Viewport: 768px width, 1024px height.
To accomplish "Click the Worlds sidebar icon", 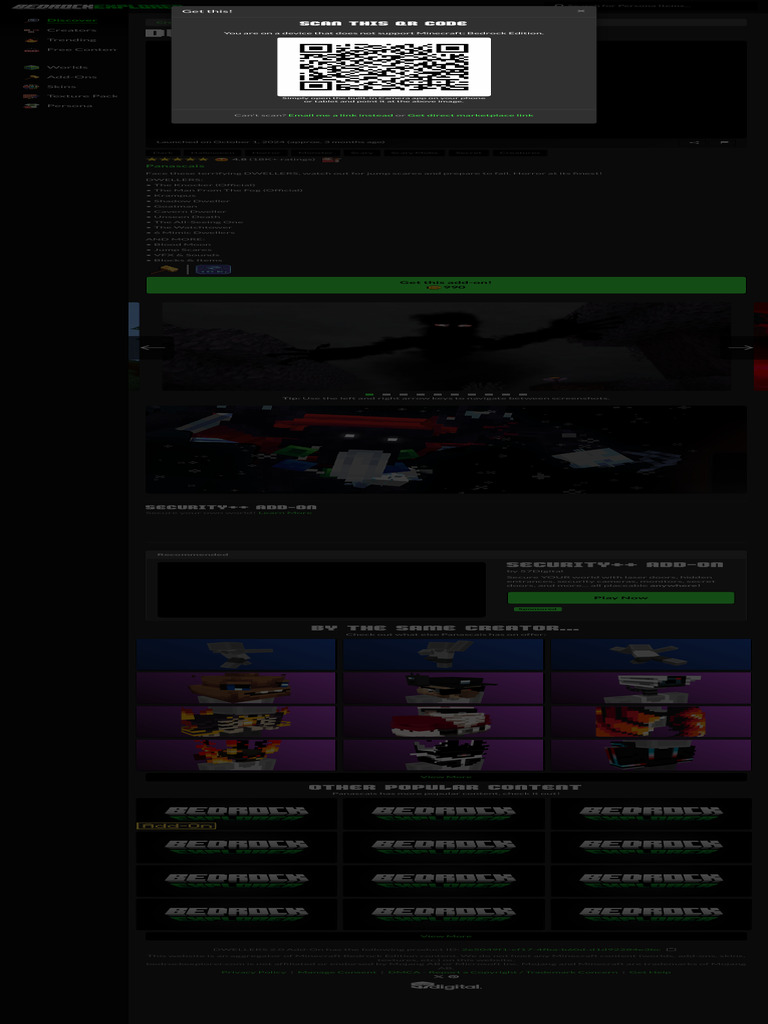I will [31, 67].
